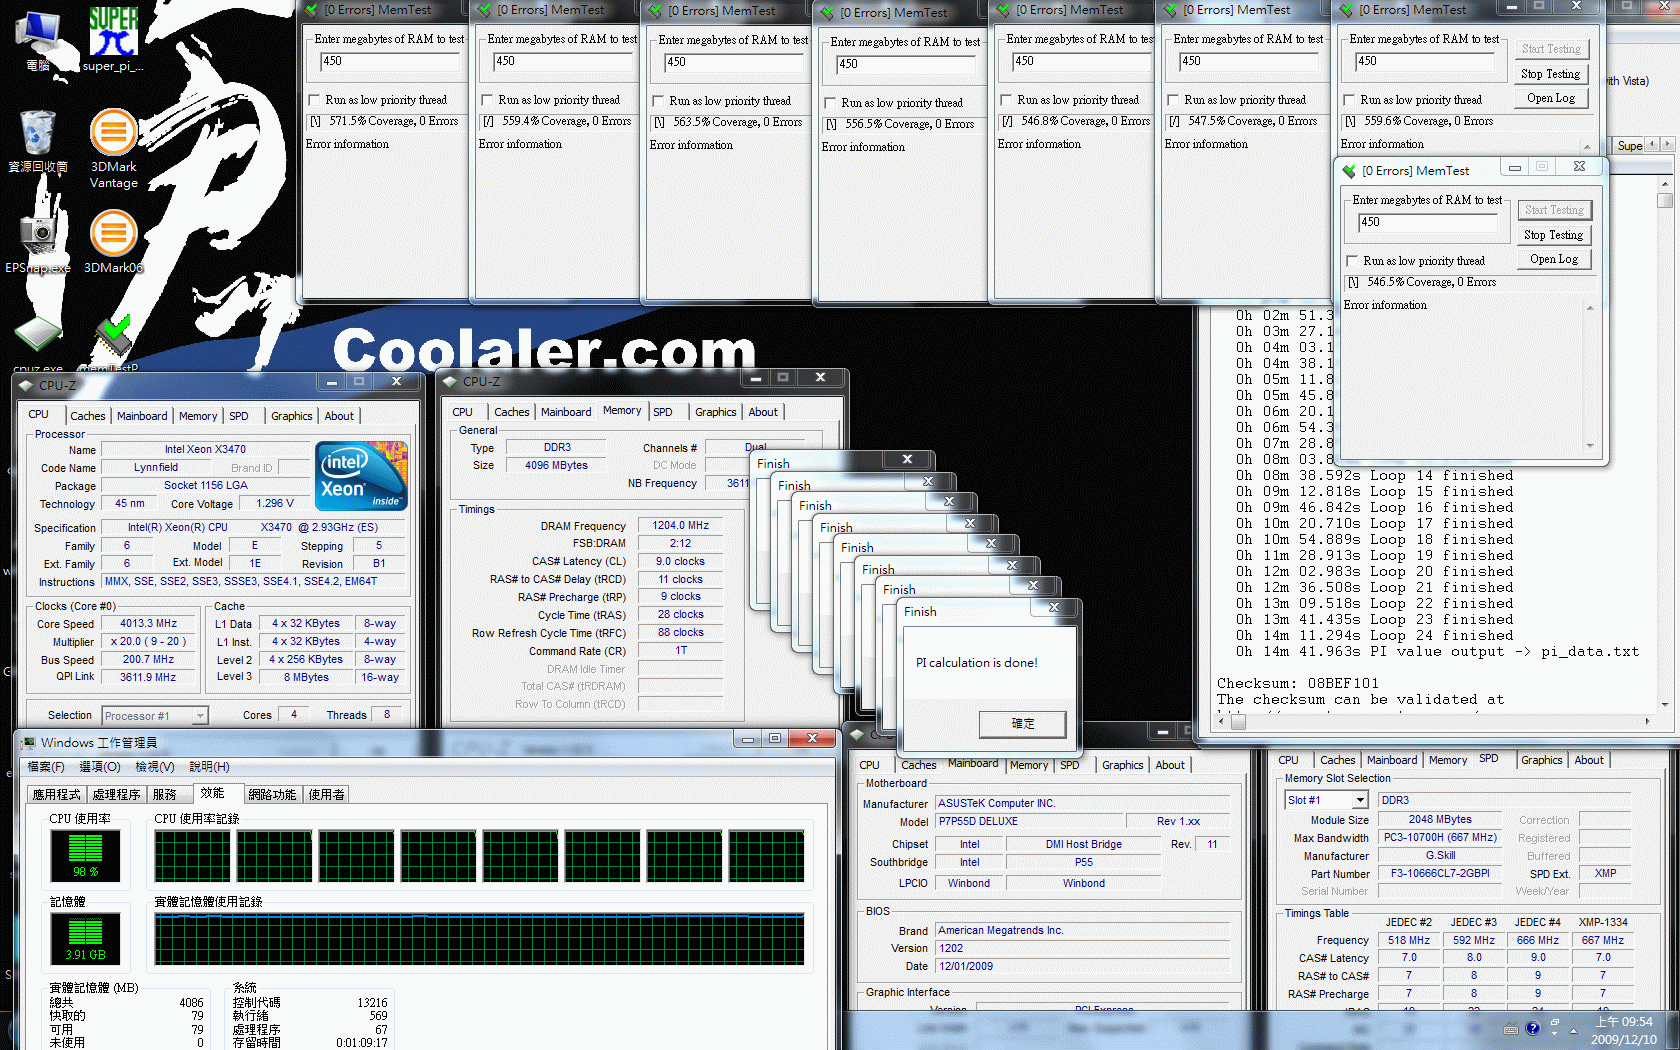Click Stop Testing in 559.6% coverage MemTest
Image resolution: width=1680 pixels, height=1050 pixels.
[1551, 74]
